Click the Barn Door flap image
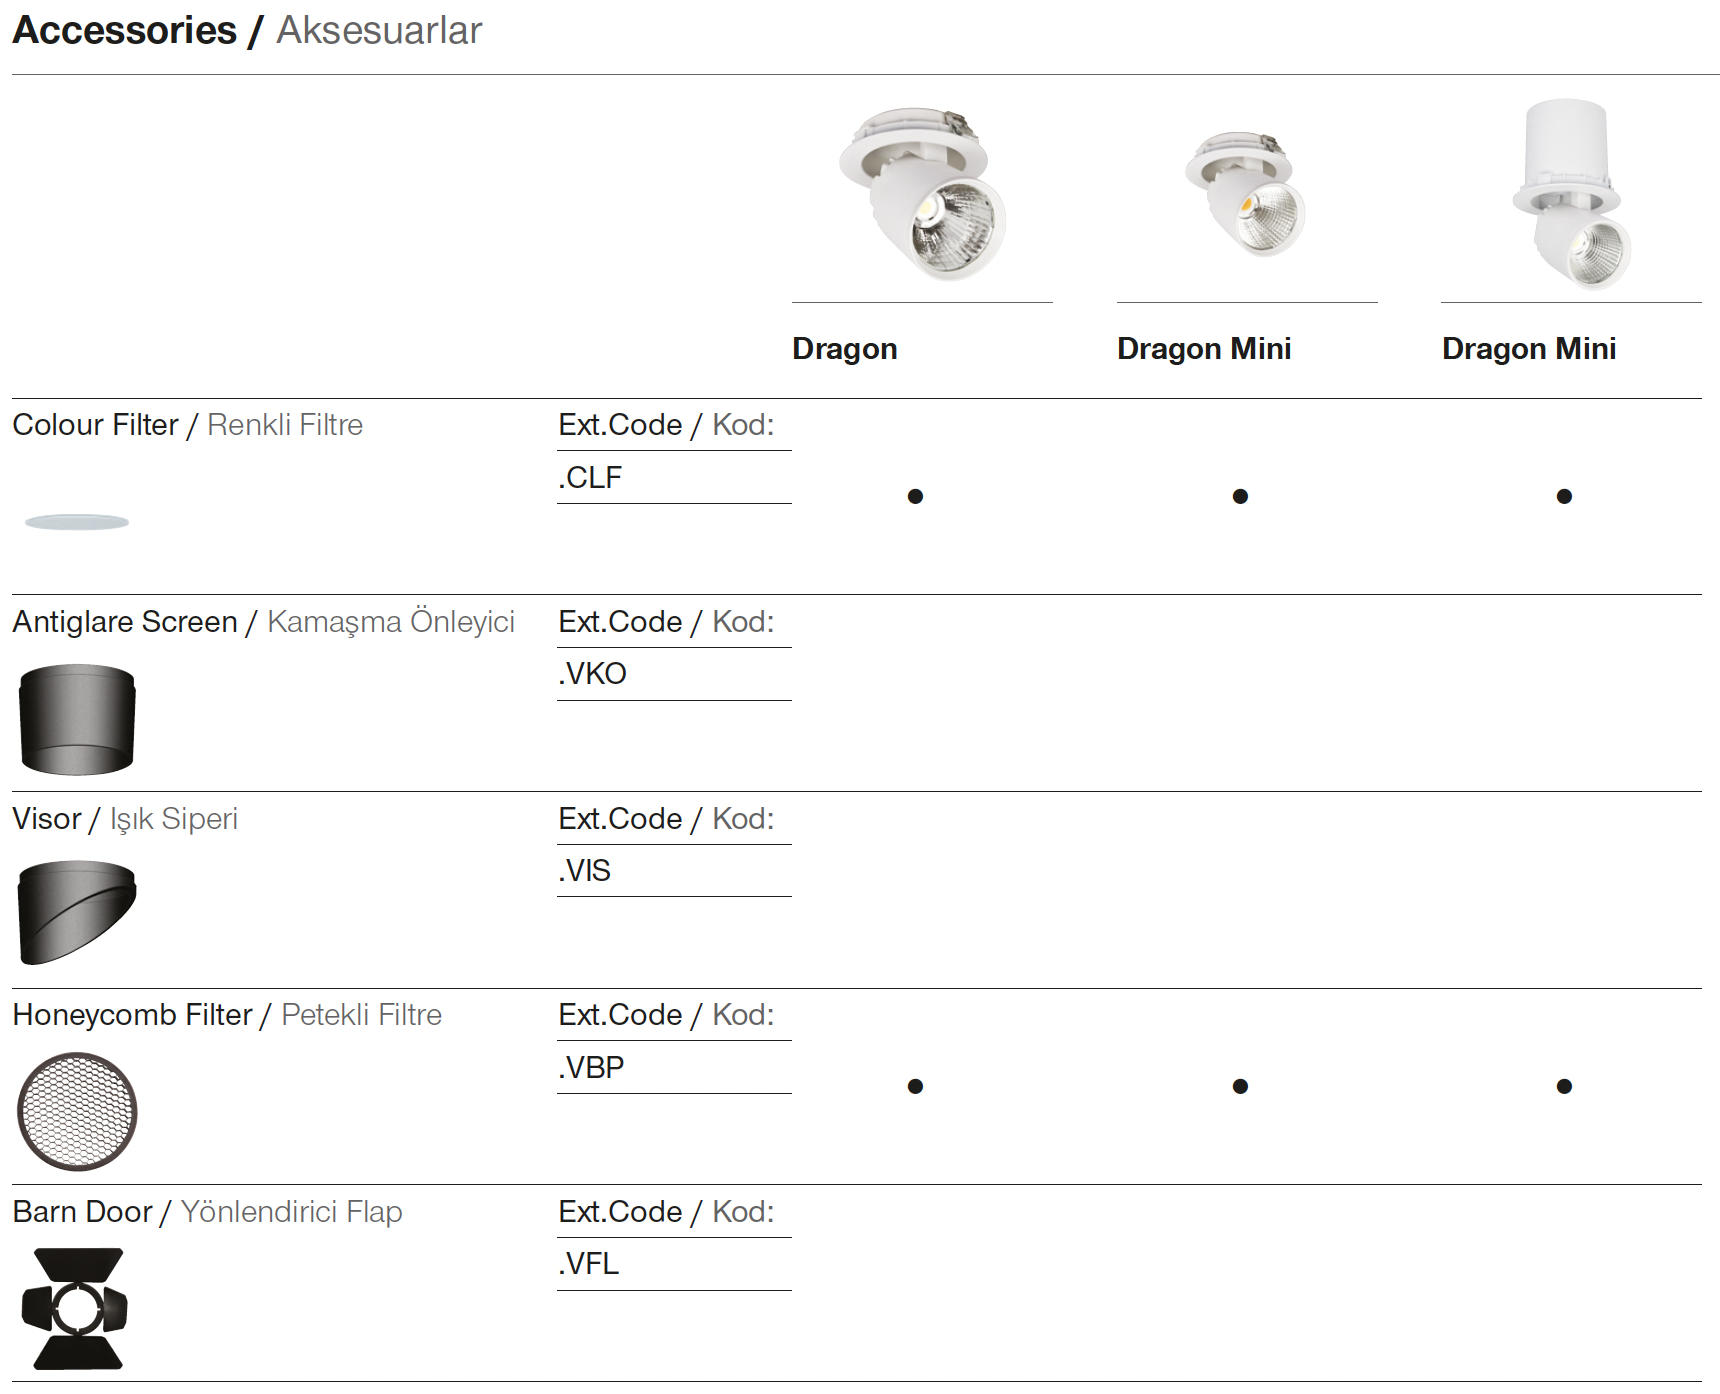This screenshot has width=1720, height=1394. [76, 1308]
